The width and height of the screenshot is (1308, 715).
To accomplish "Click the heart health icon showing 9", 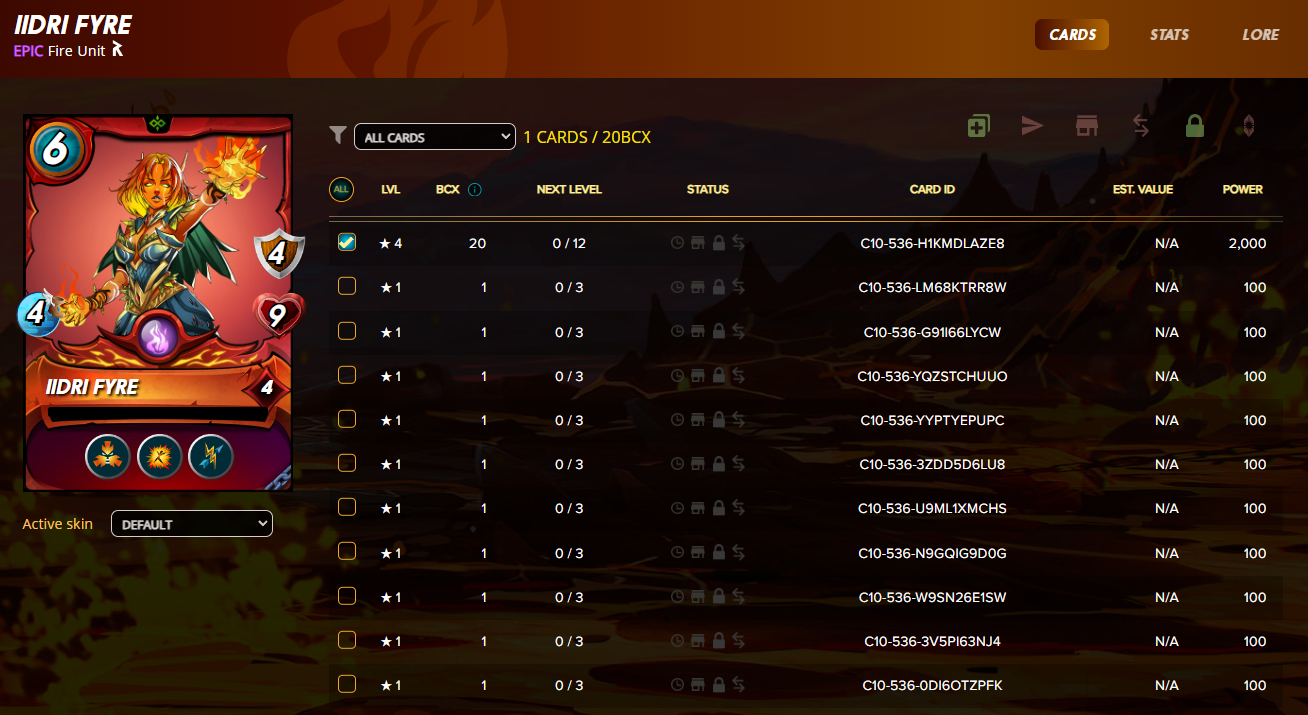I will [277, 316].
